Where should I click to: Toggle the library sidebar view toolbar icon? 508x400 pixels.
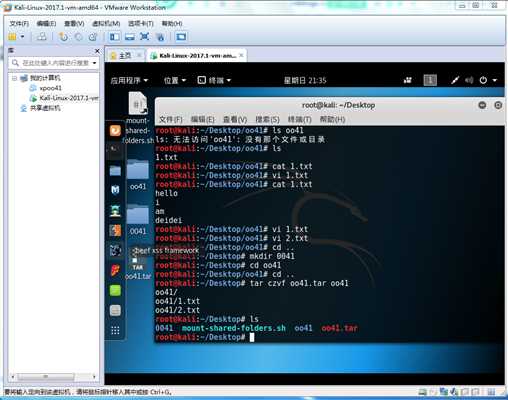pyautogui.click(x=115, y=37)
